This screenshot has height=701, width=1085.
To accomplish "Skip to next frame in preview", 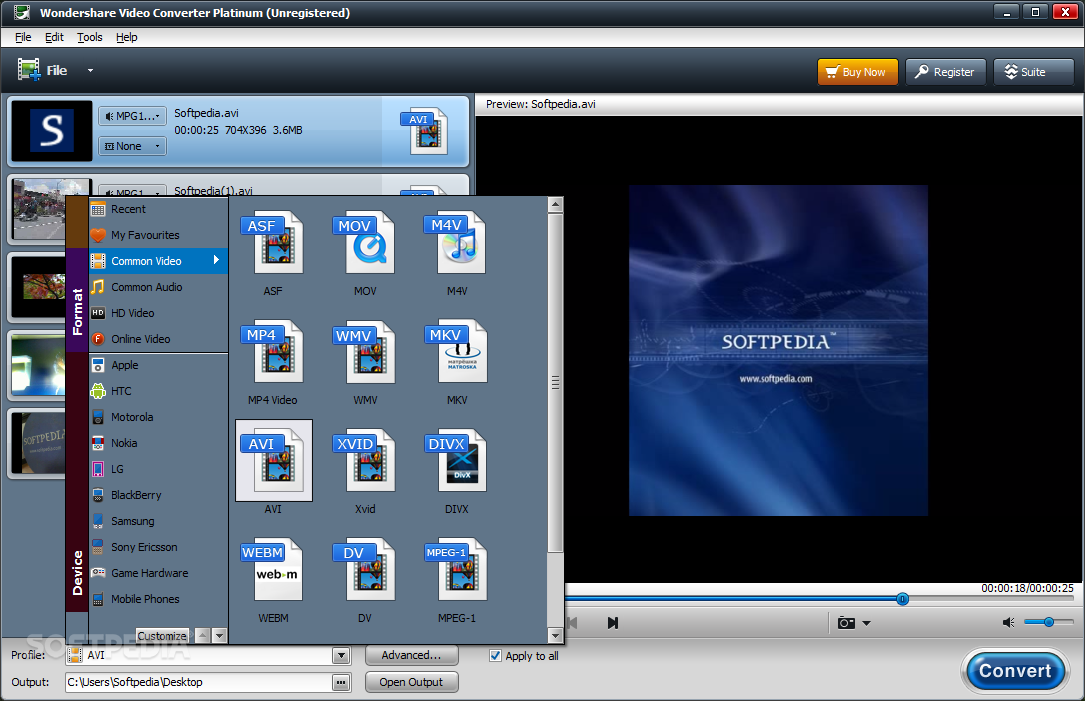I will tap(612, 623).
